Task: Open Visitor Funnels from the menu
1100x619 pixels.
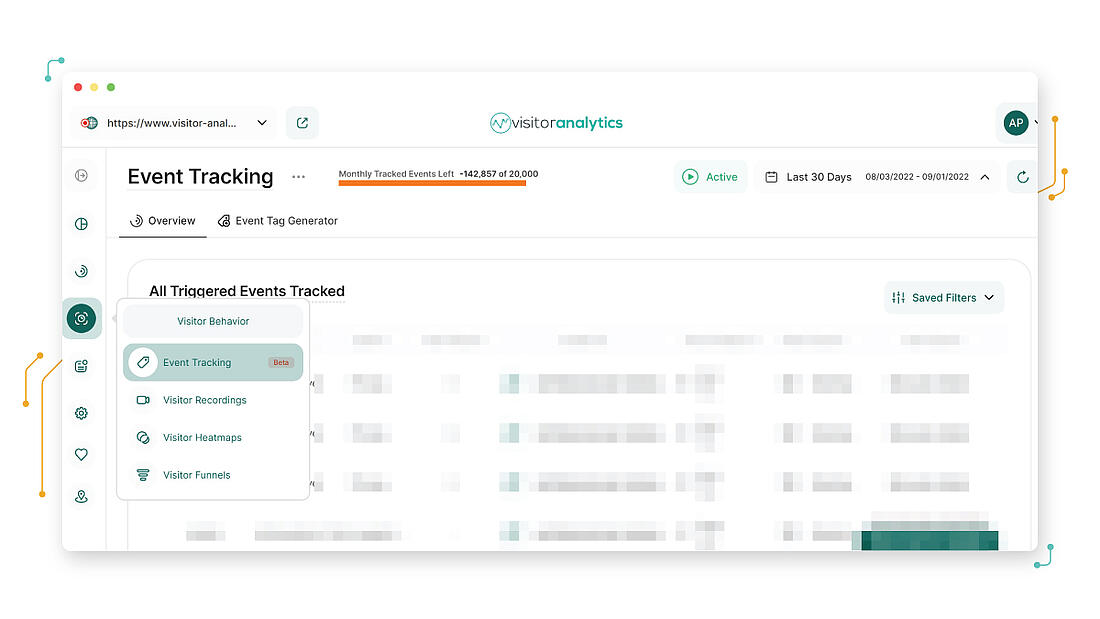Action: [x=213, y=475]
